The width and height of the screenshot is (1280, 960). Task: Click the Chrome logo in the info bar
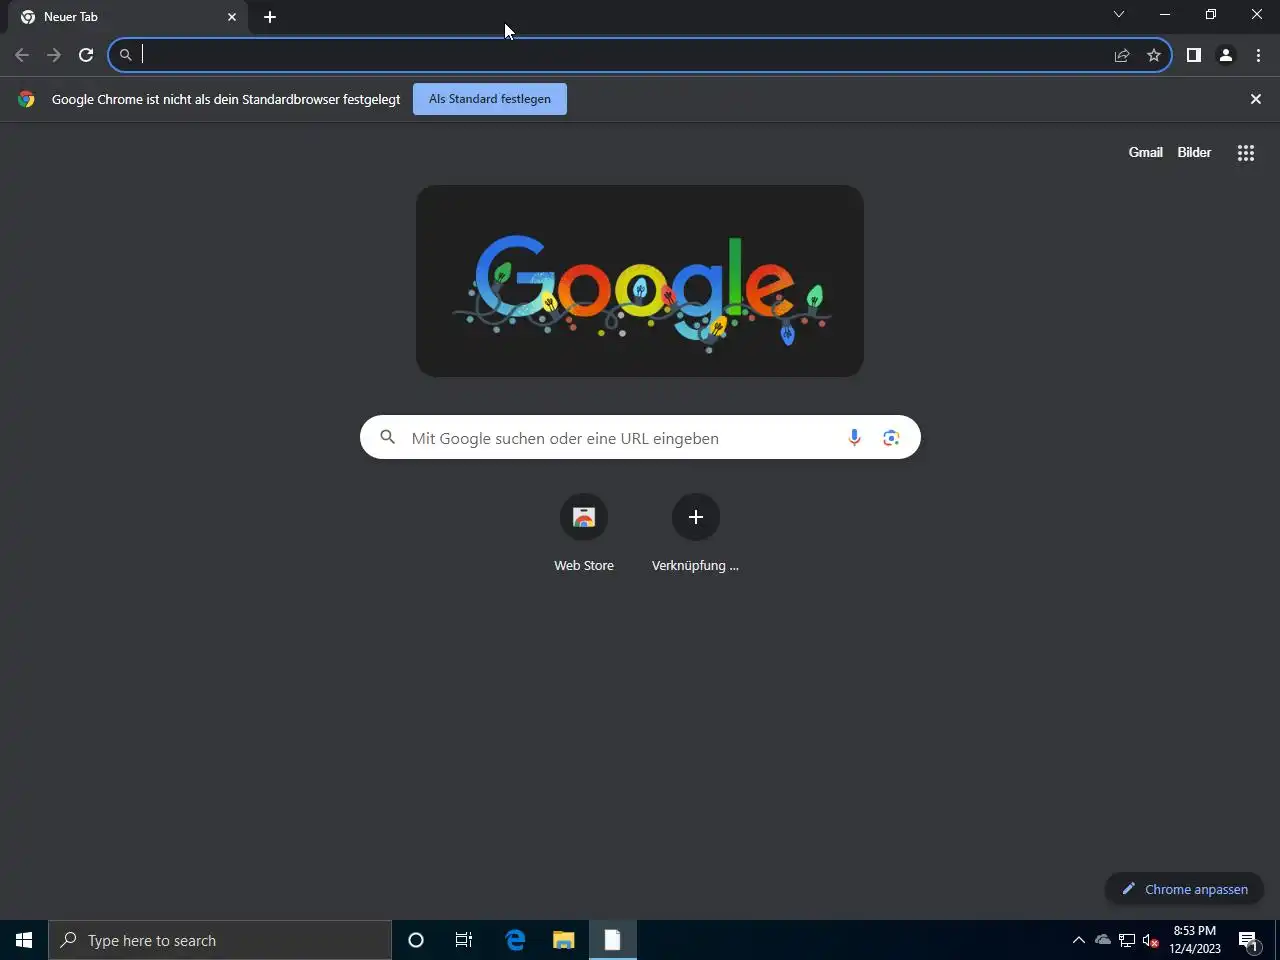point(26,99)
